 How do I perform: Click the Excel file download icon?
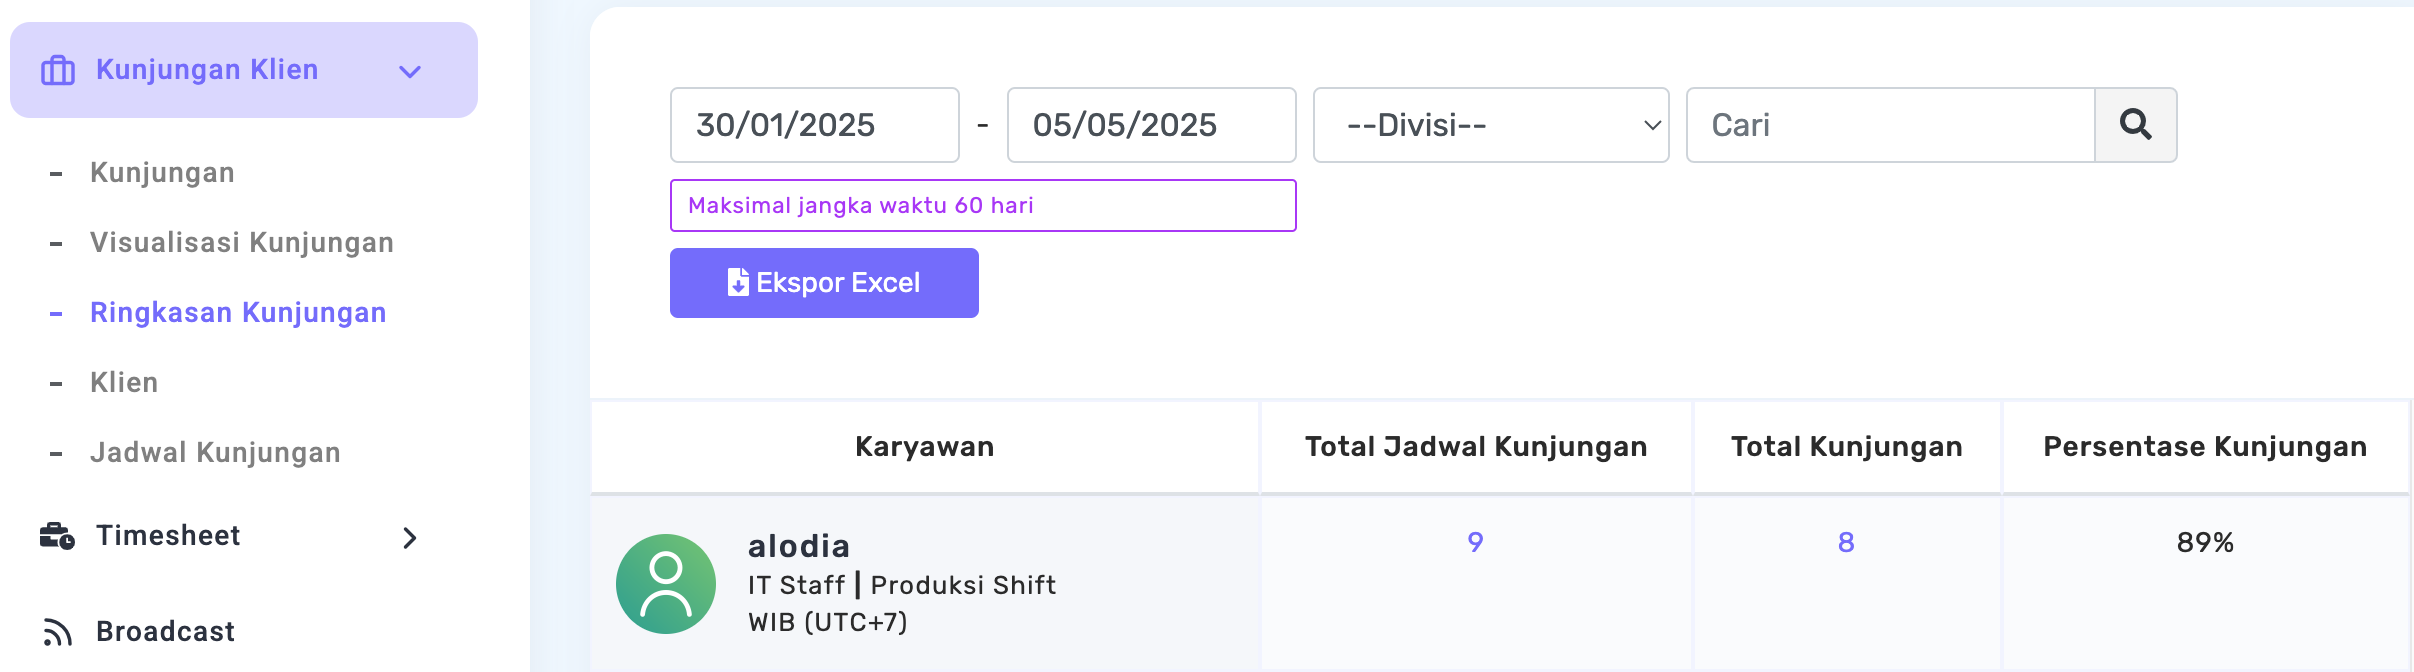click(738, 283)
